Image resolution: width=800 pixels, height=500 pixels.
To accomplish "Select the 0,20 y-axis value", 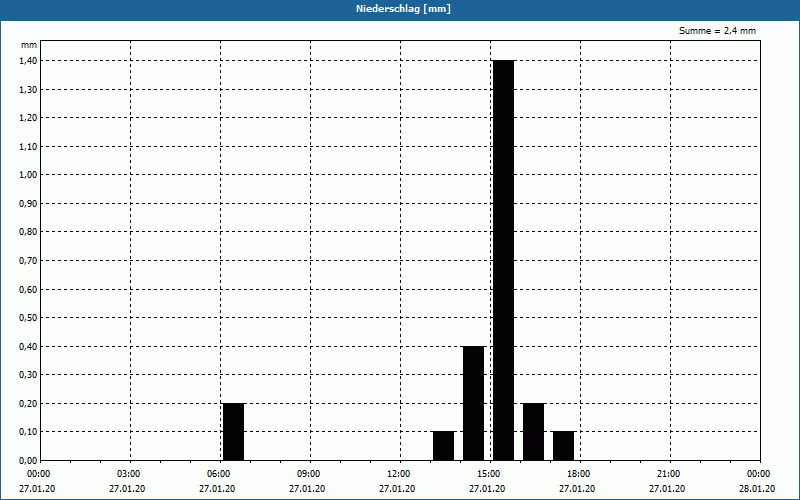I will 29,404.
